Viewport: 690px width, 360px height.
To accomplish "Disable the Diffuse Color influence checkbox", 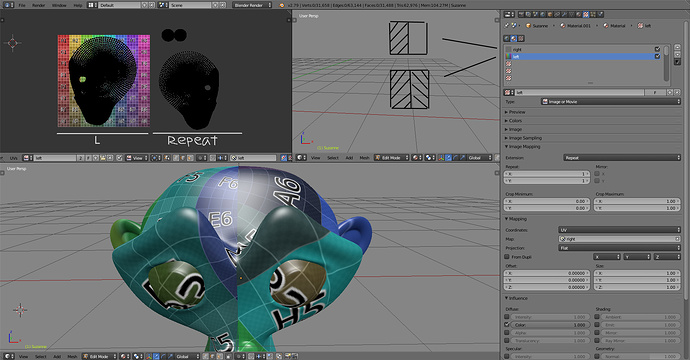I will tap(507, 325).
